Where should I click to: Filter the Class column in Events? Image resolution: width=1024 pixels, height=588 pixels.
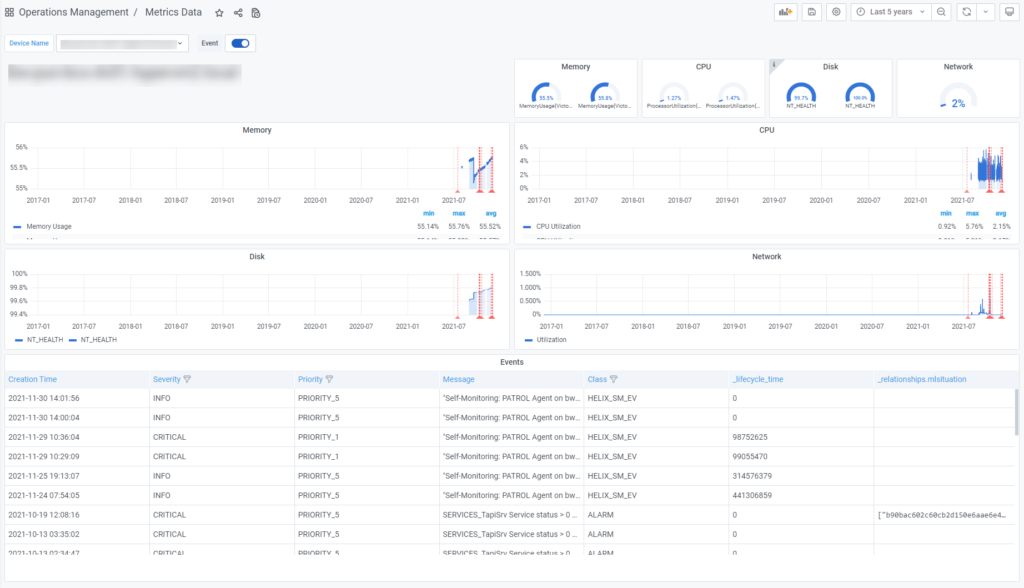click(614, 379)
